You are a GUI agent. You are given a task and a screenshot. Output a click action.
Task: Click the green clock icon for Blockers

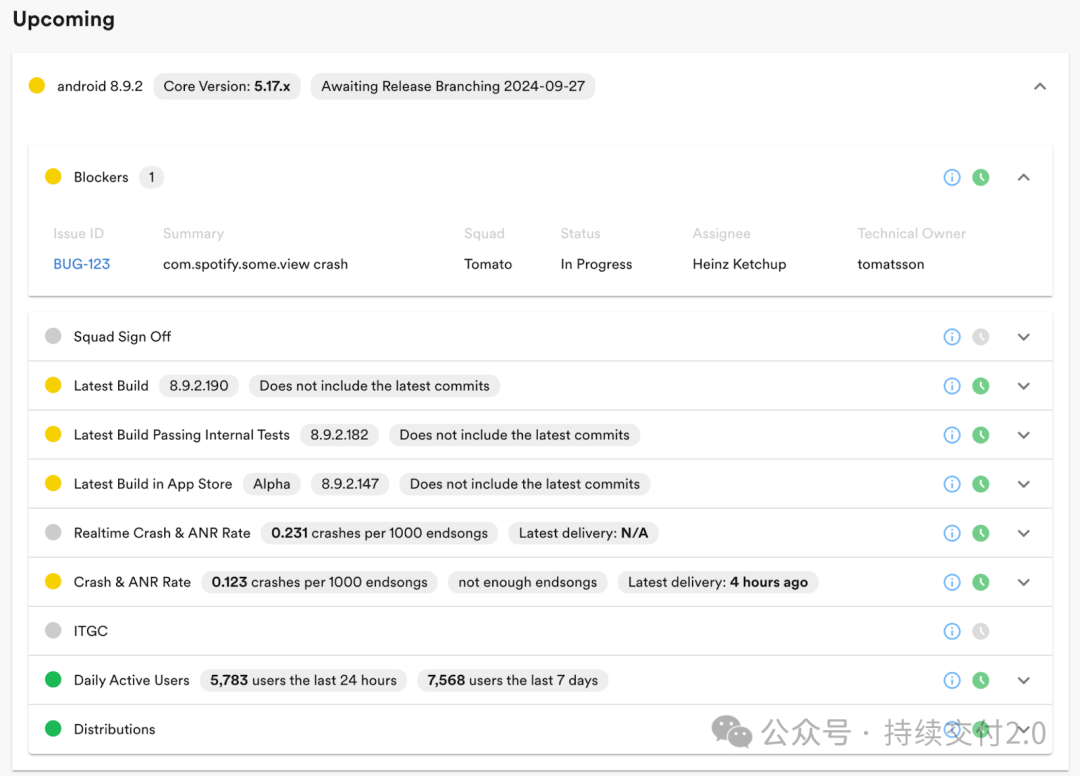[x=981, y=178]
